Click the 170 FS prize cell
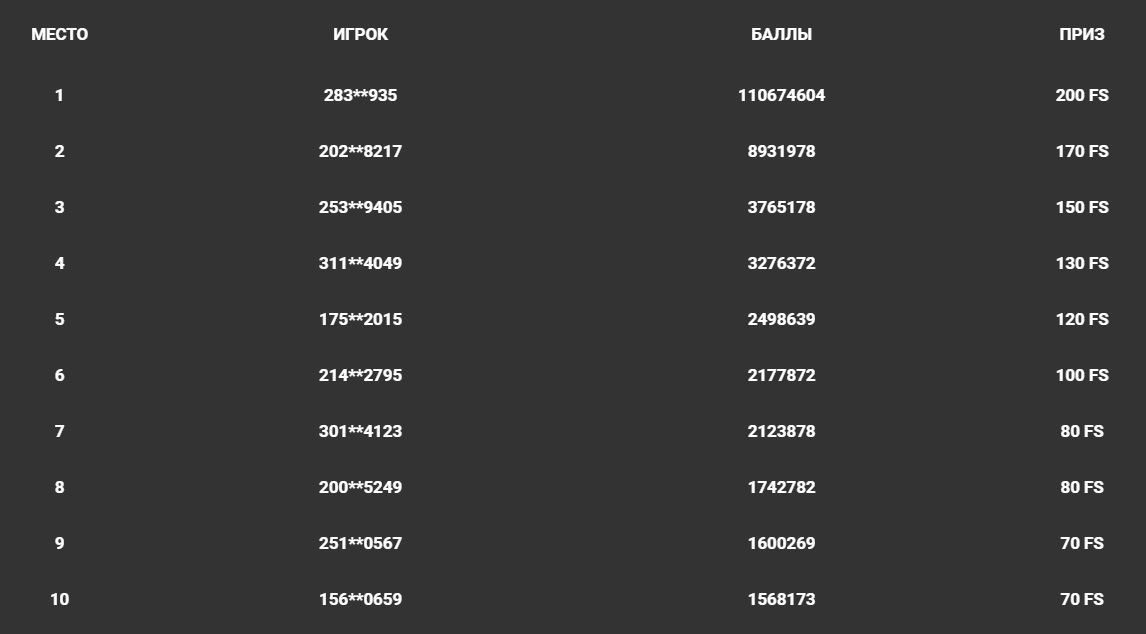The height and width of the screenshot is (634, 1146). (1081, 151)
